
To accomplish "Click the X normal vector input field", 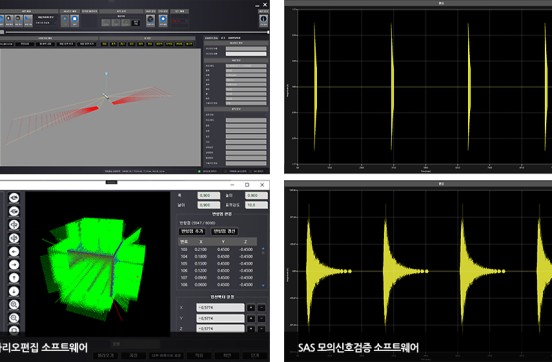I will [220, 308].
